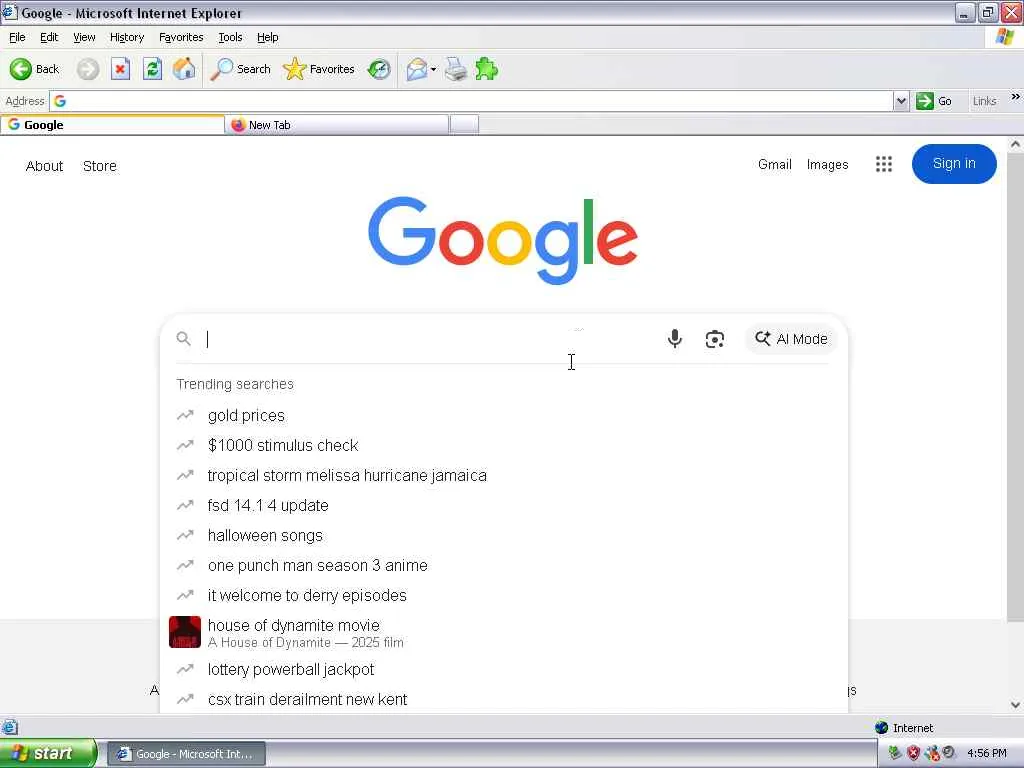Open the Favorites menu

pos(181,37)
